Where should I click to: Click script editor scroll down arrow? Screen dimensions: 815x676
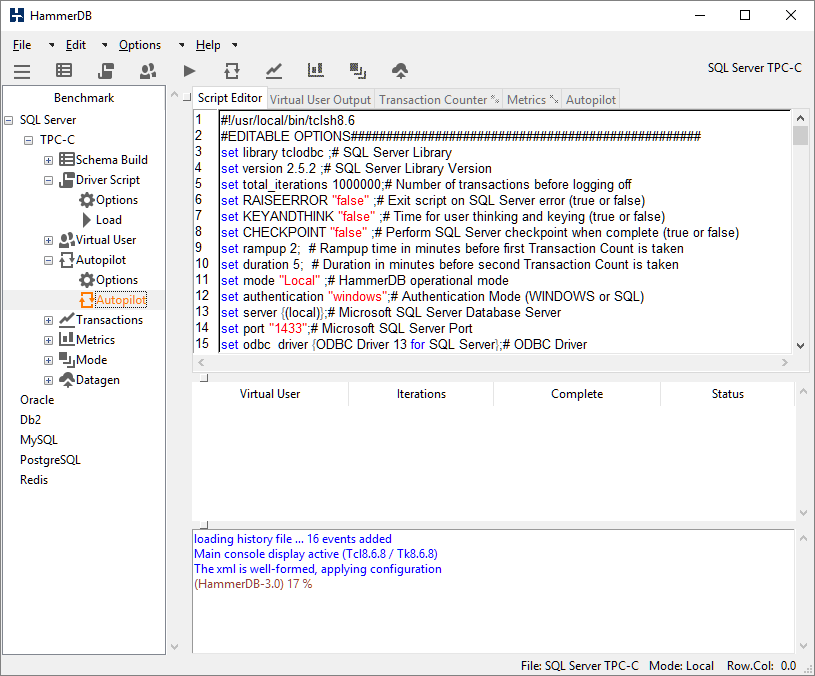[x=800, y=346]
